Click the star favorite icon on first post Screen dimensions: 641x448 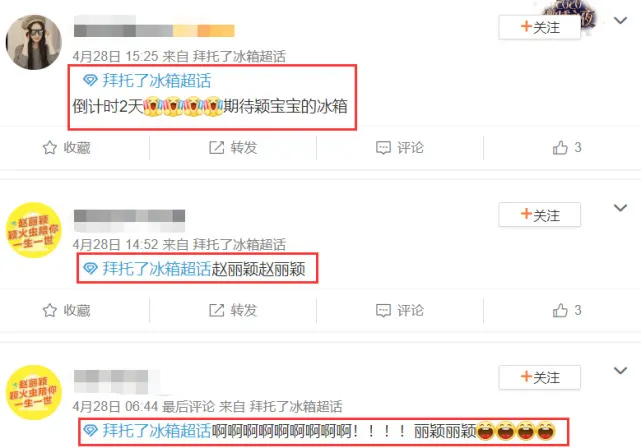point(49,148)
